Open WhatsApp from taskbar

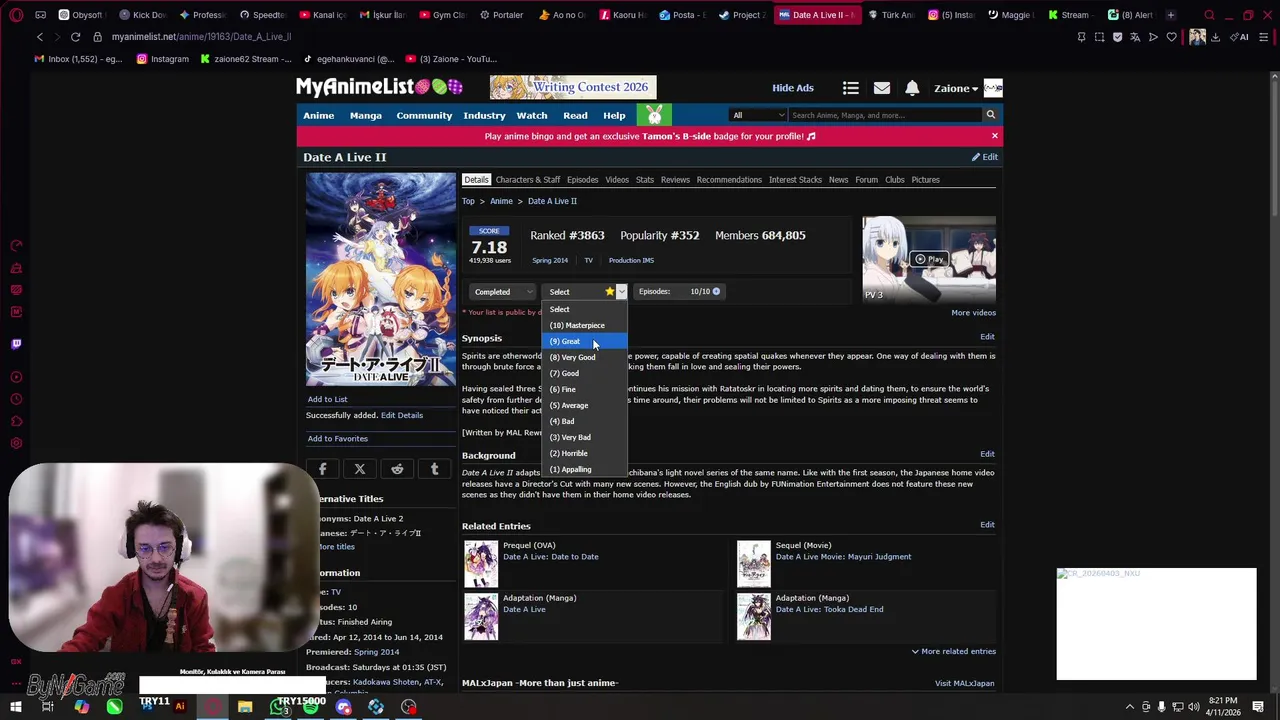278,707
